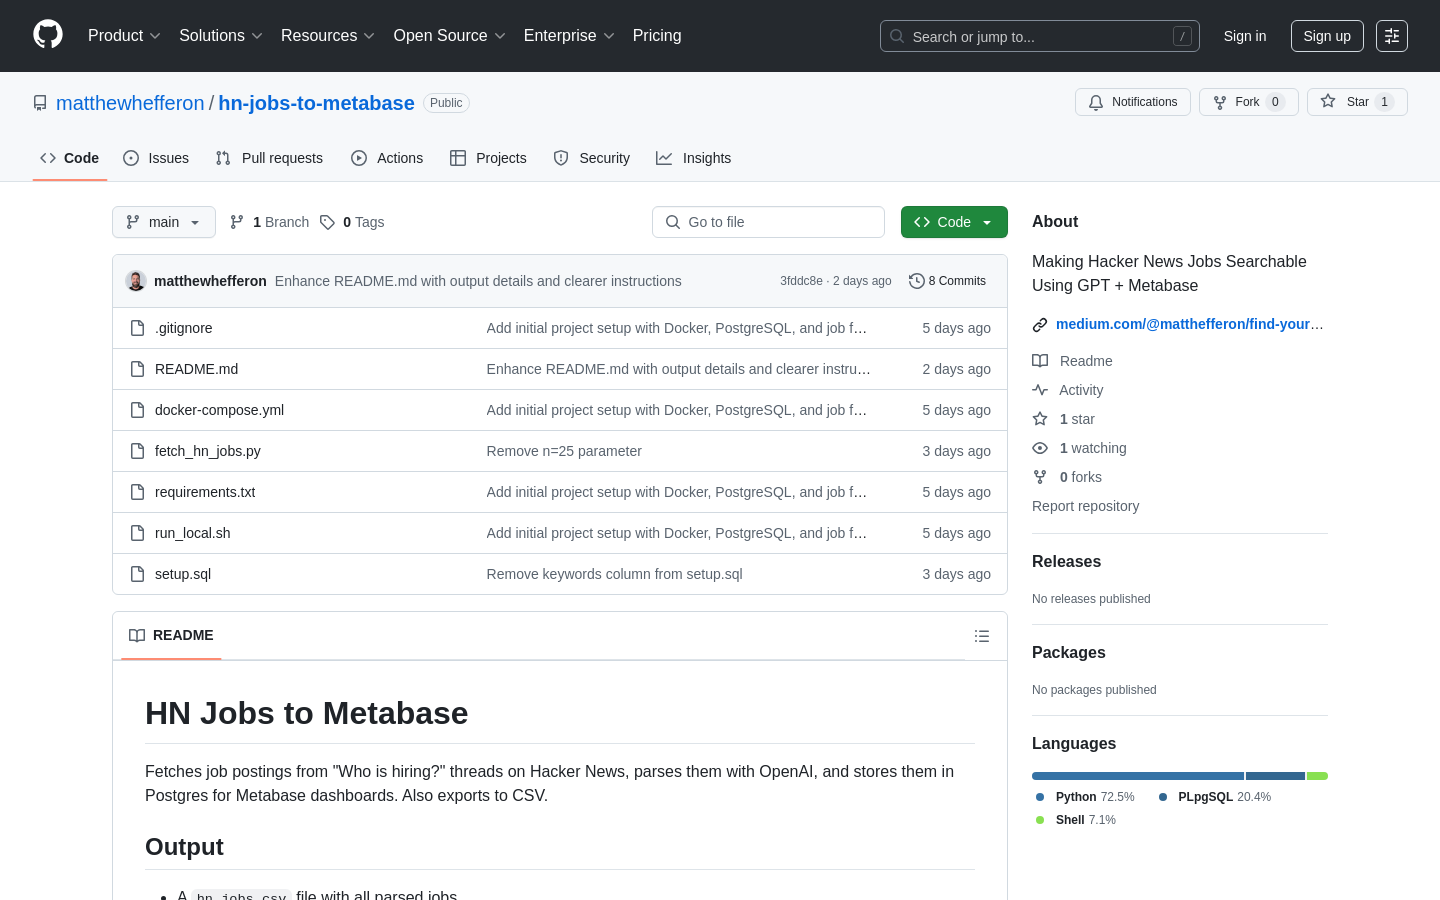
Task: Click the Go to file search box
Action: 768,222
